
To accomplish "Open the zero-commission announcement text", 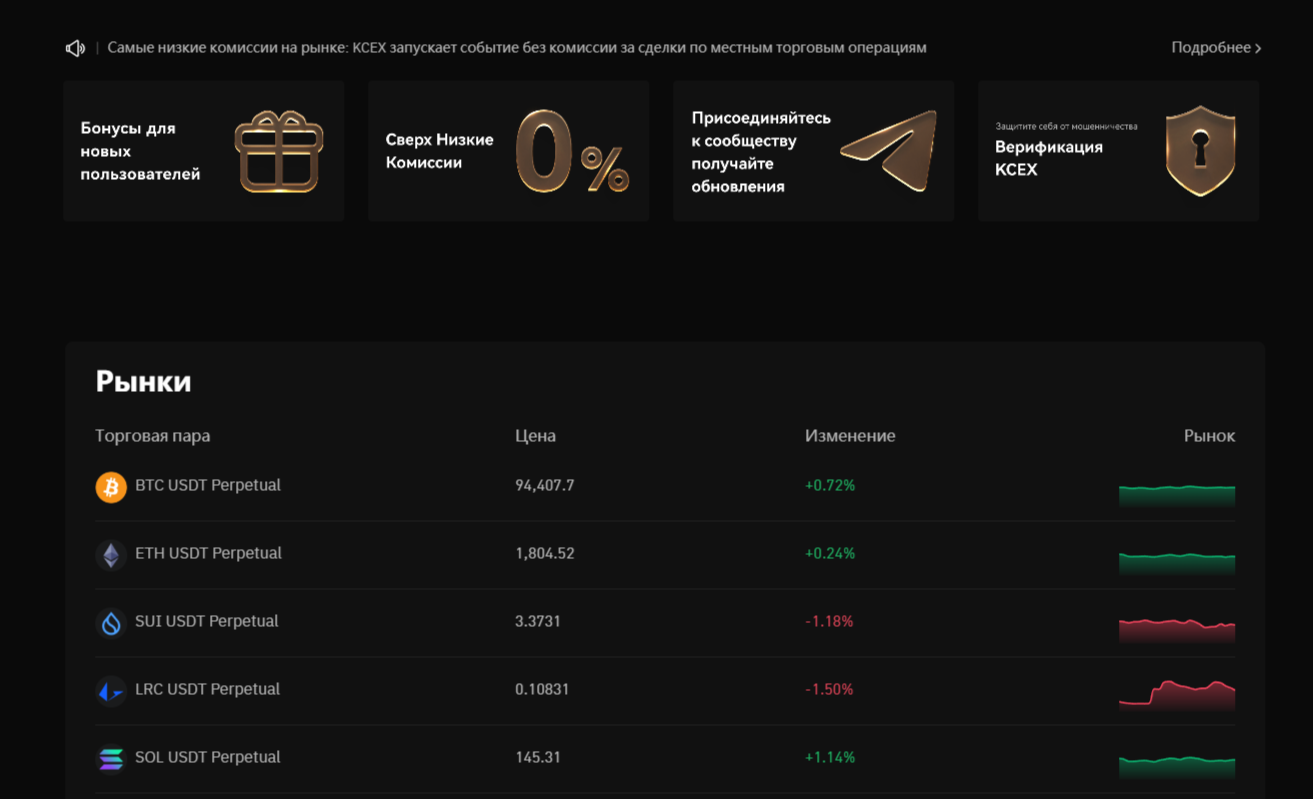I will point(517,48).
